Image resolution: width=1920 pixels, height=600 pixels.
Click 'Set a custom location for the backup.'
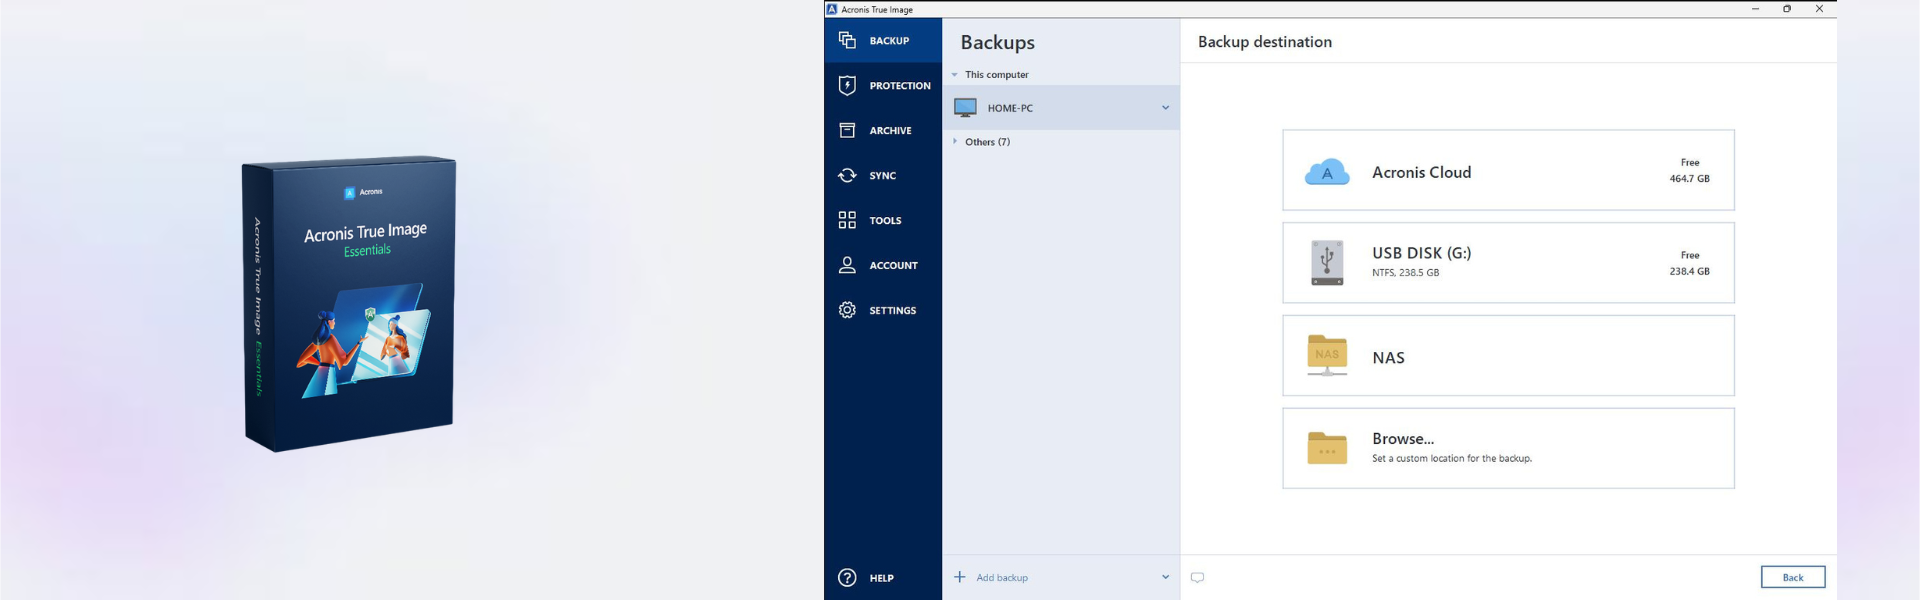(x=1451, y=459)
